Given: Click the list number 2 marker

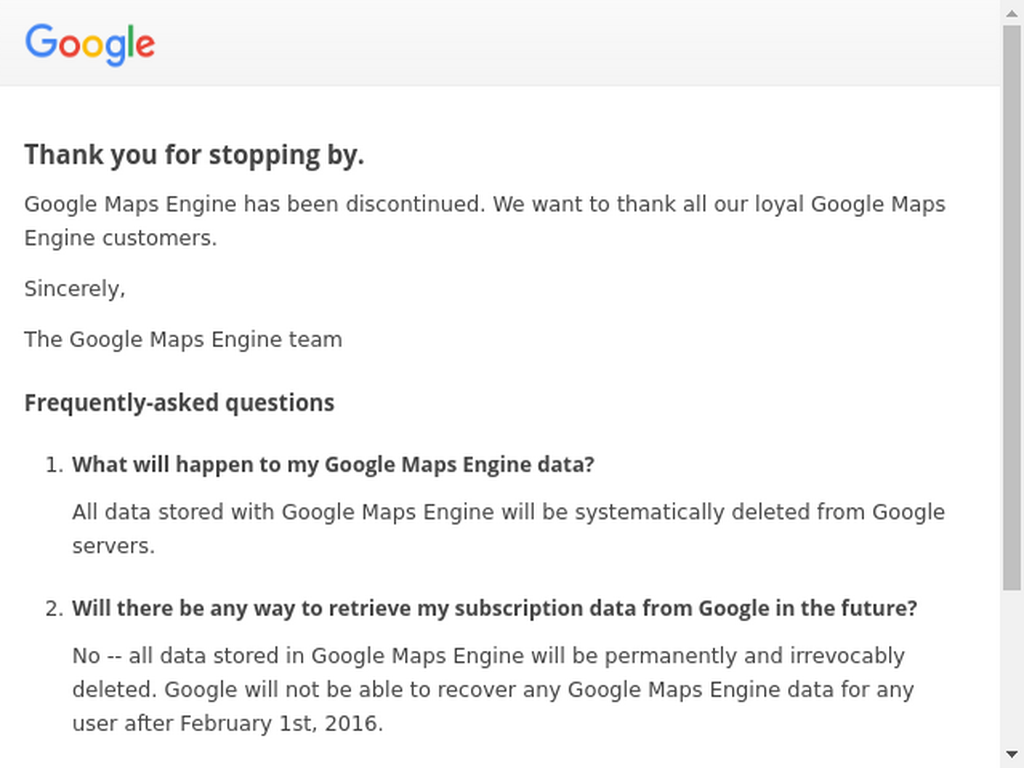Looking at the screenshot, I should click(54, 609).
